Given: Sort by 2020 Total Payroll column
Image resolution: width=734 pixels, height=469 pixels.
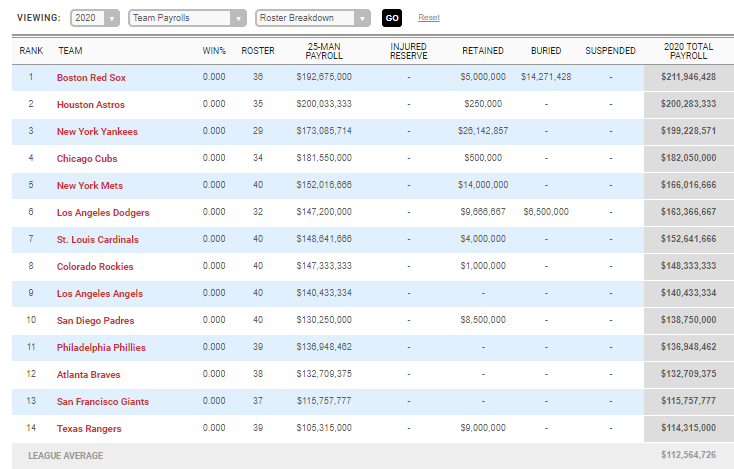Looking at the screenshot, I should coord(688,50).
